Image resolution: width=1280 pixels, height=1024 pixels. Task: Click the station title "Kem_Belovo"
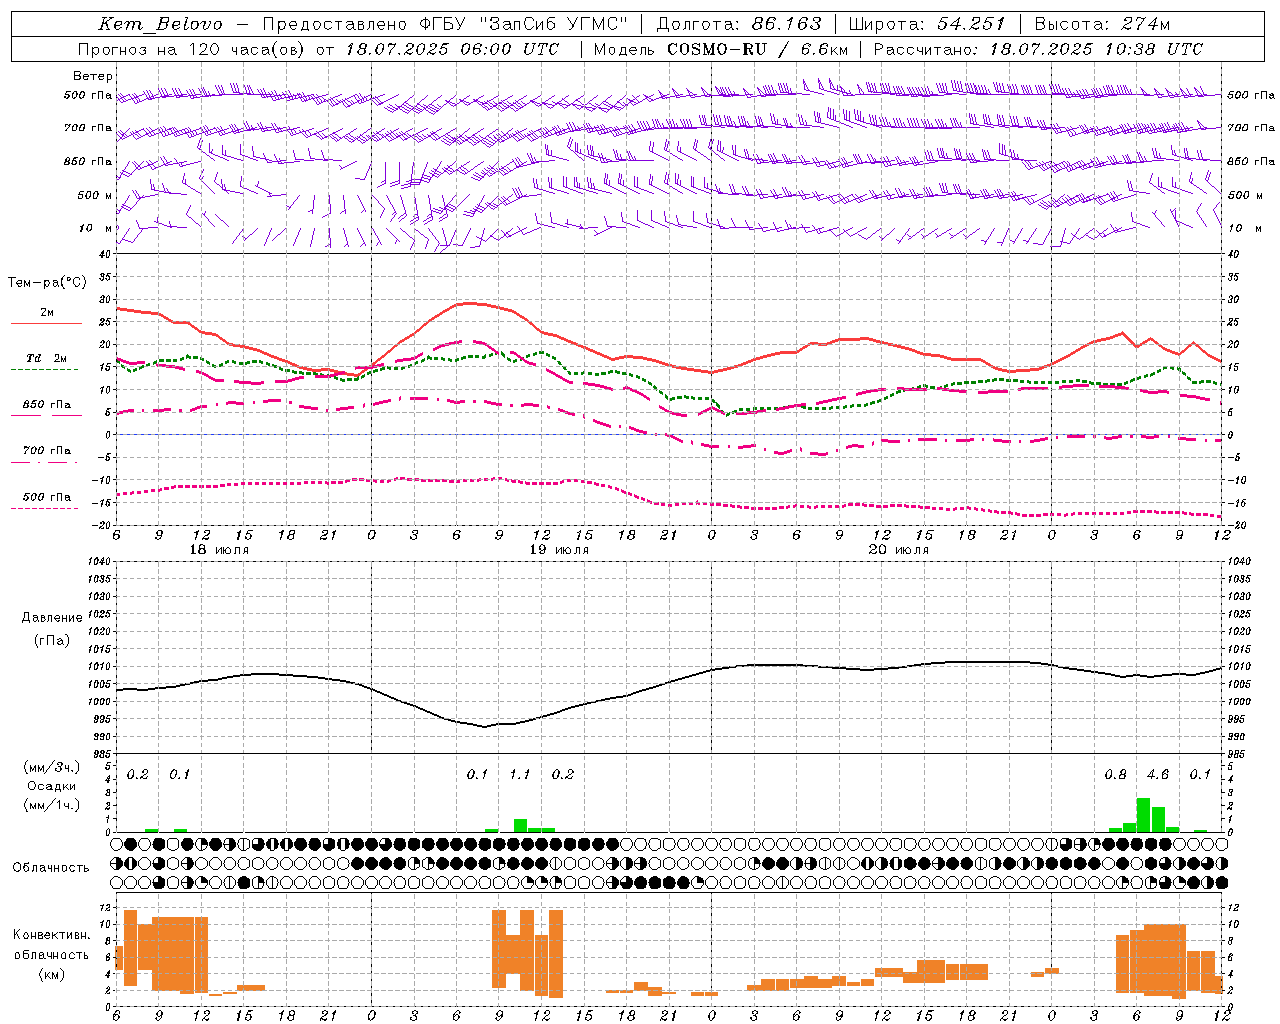[x=161, y=24]
